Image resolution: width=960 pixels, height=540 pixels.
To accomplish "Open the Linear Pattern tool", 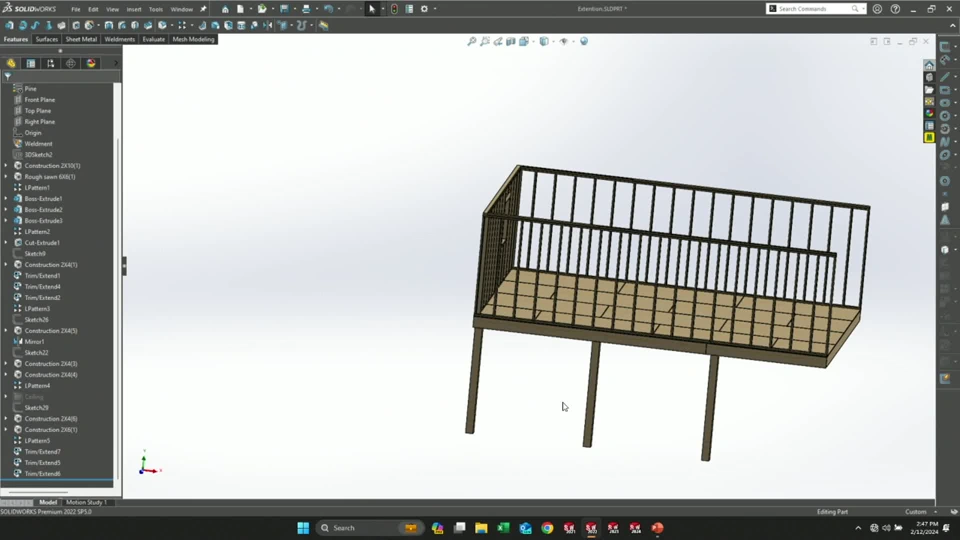I will point(182,26).
